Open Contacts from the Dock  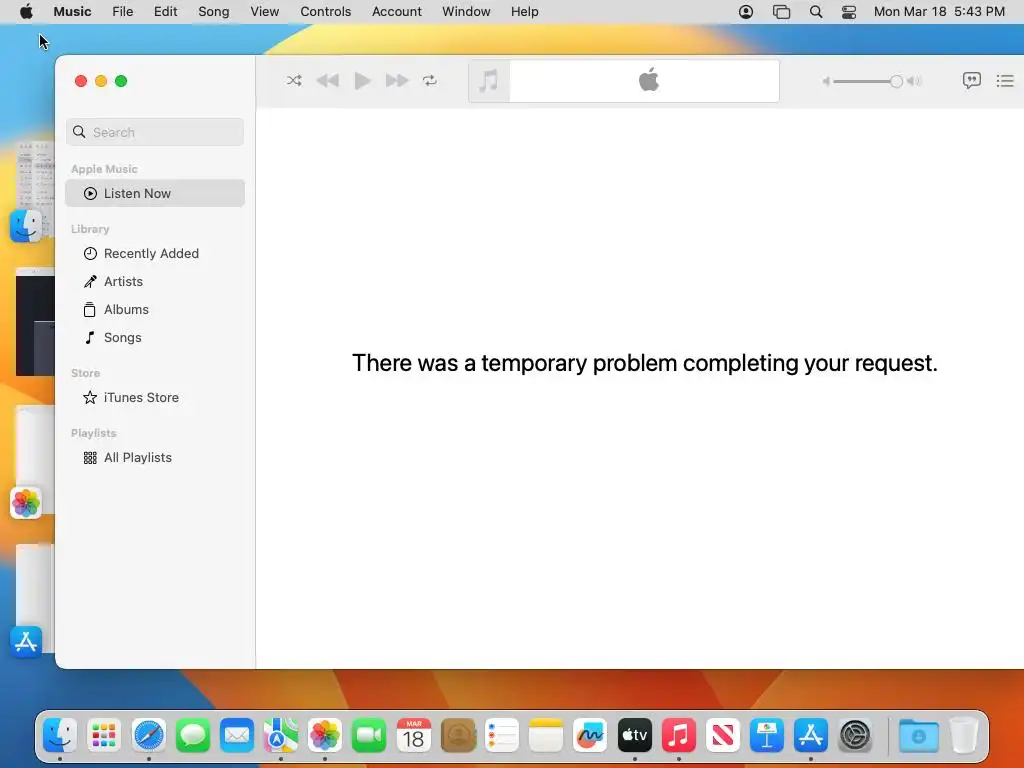[458, 735]
